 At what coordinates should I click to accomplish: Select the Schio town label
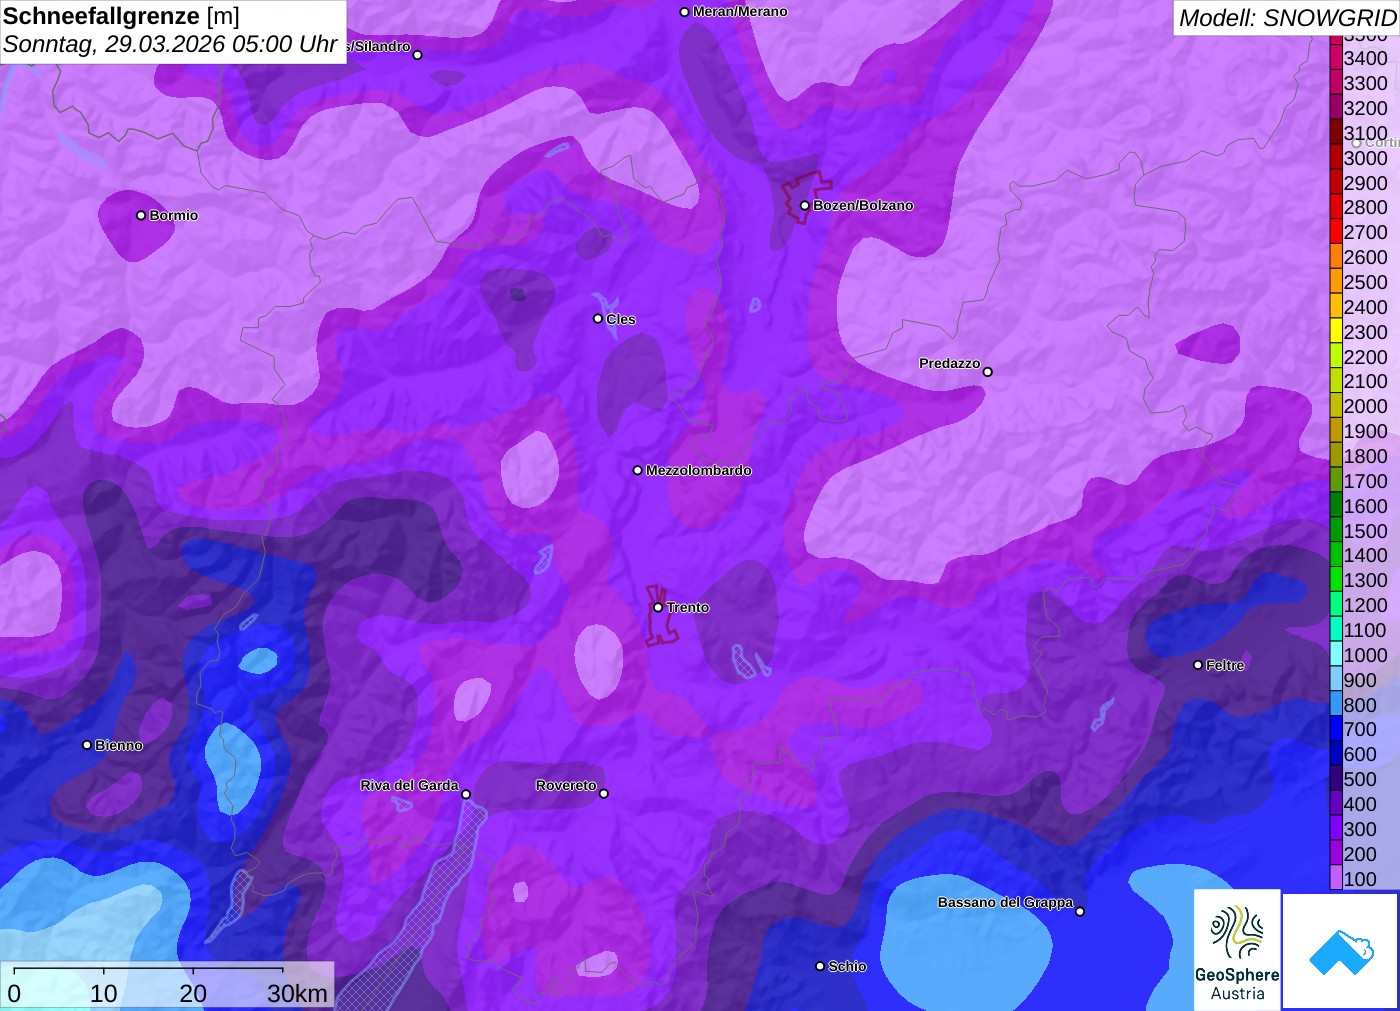(847, 966)
